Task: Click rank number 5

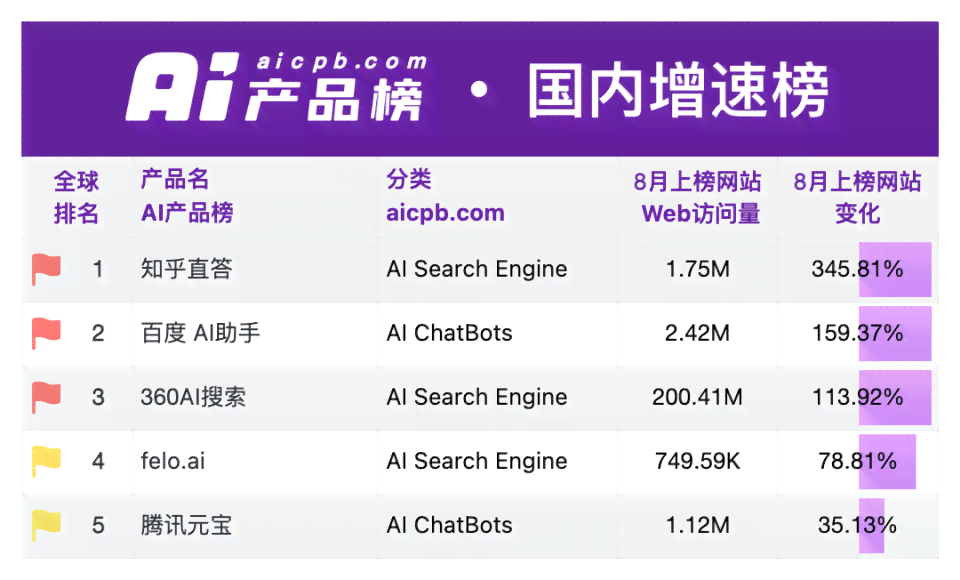Action: (x=98, y=525)
